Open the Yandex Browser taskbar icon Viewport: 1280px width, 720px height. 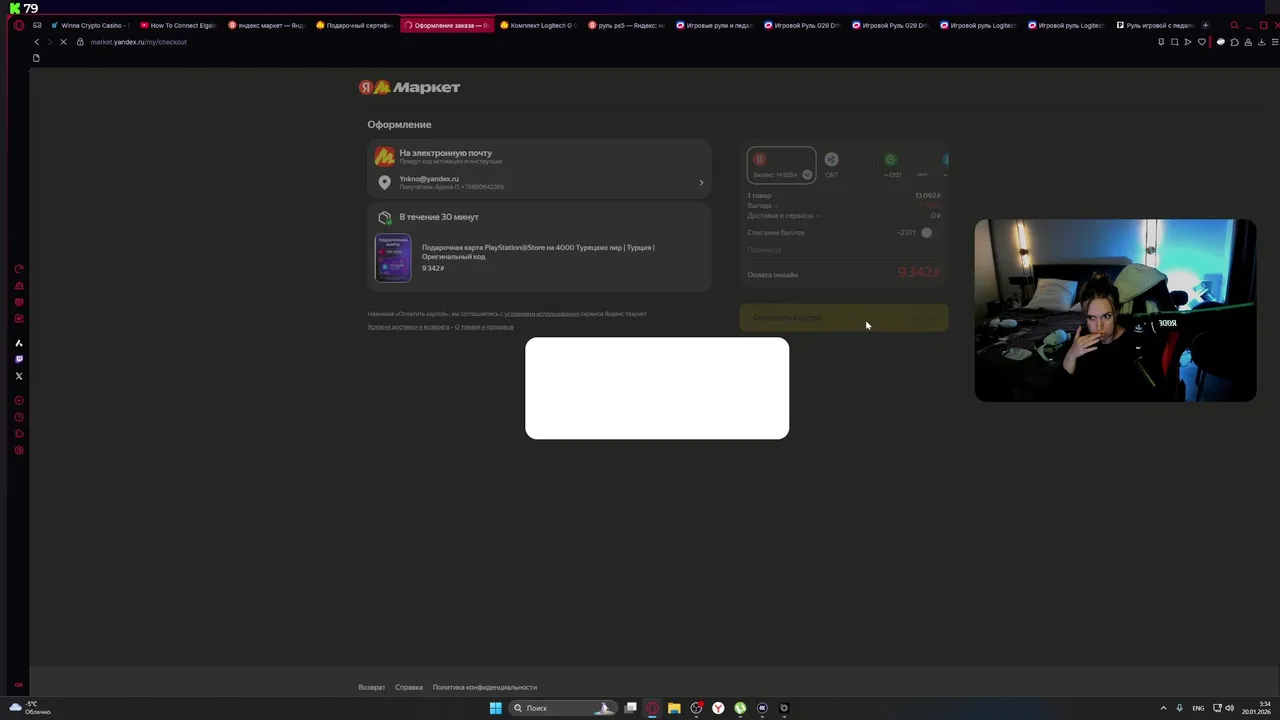(x=718, y=708)
